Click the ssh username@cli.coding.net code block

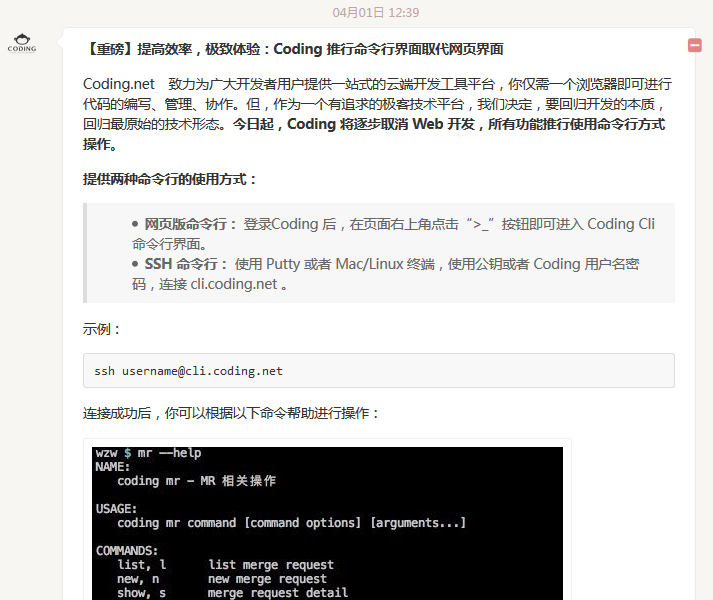click(379, 371)
